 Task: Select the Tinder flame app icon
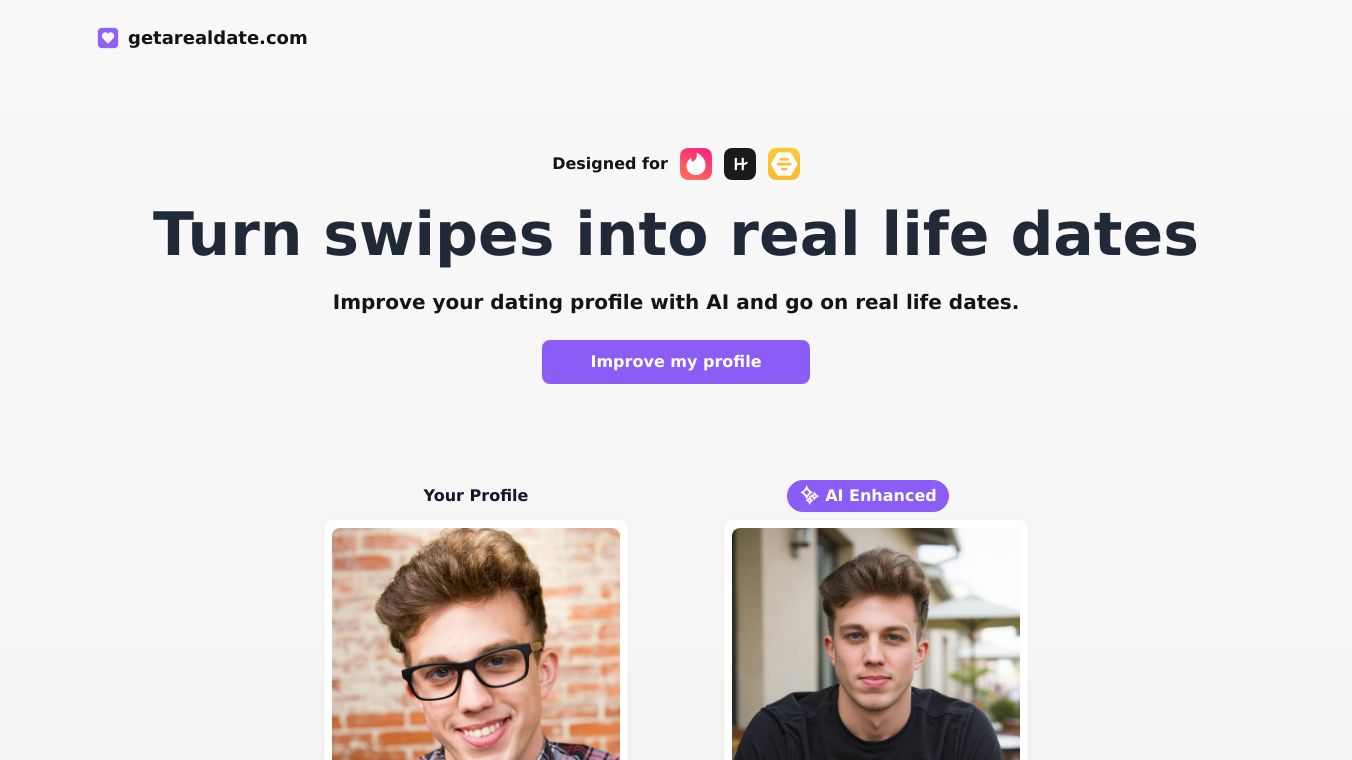(x=696, y=164)
